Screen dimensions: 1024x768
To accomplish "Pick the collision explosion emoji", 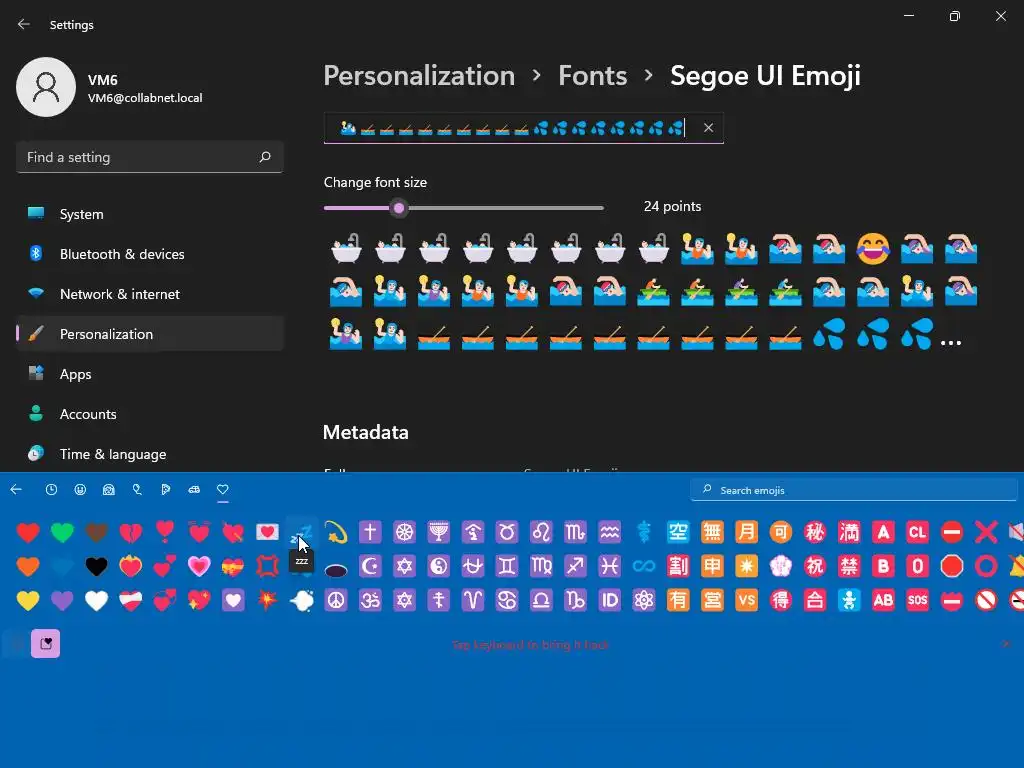I will click(x=267, y=600).
